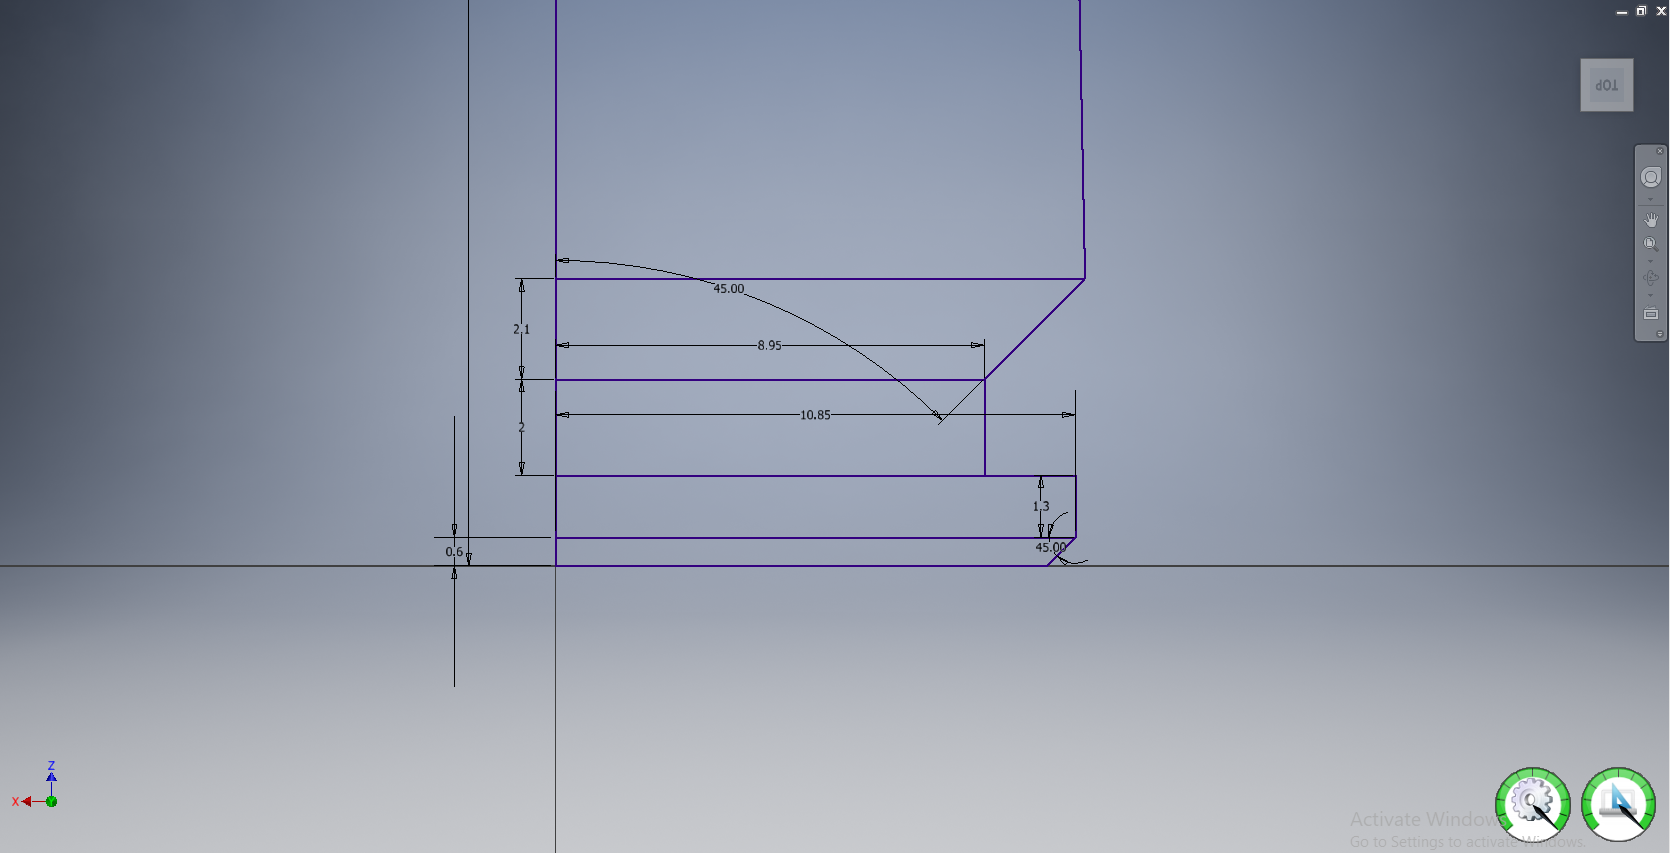Select the upper 45.00 angle dimension
This screenshot has width=1671, height=853.
pos(728,288)
